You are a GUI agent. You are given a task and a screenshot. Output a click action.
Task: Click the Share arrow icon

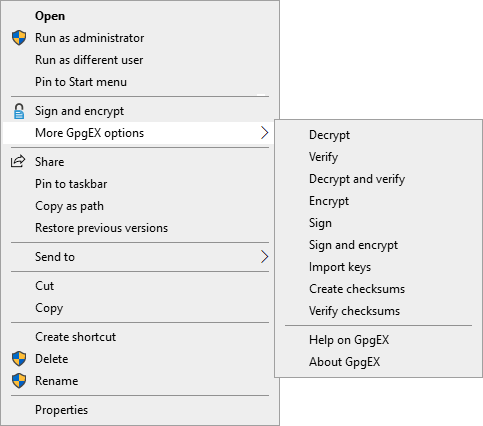tap(18, 161)
